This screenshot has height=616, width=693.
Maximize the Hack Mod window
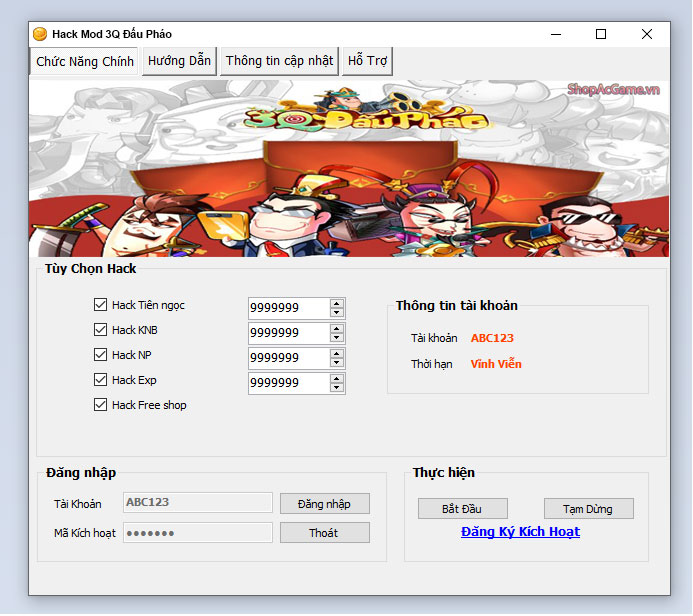[601, 34]
